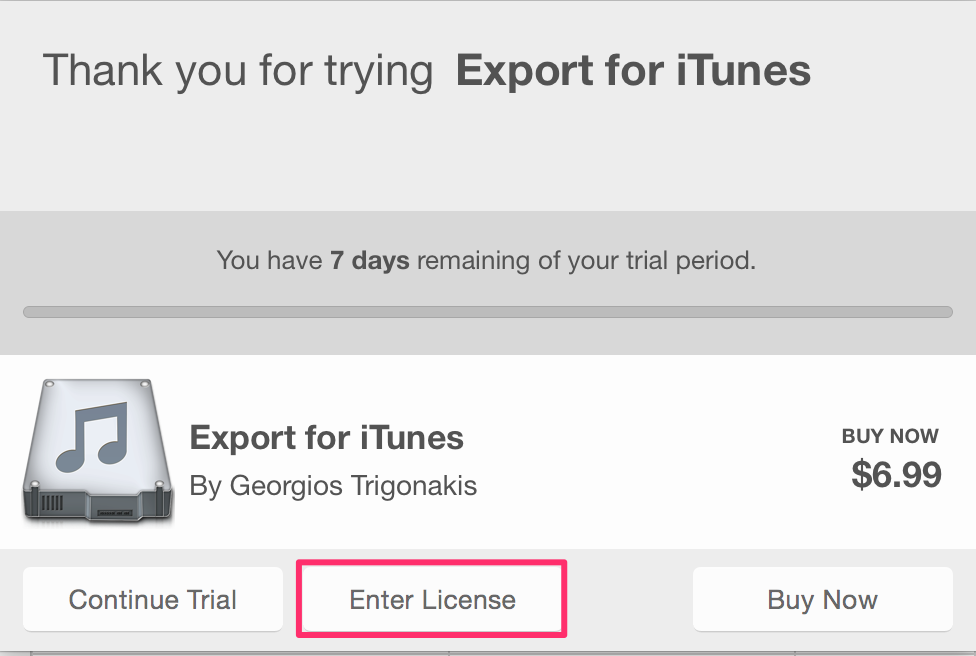Click the vent grille on the drive icon

[x=52, y=502]
